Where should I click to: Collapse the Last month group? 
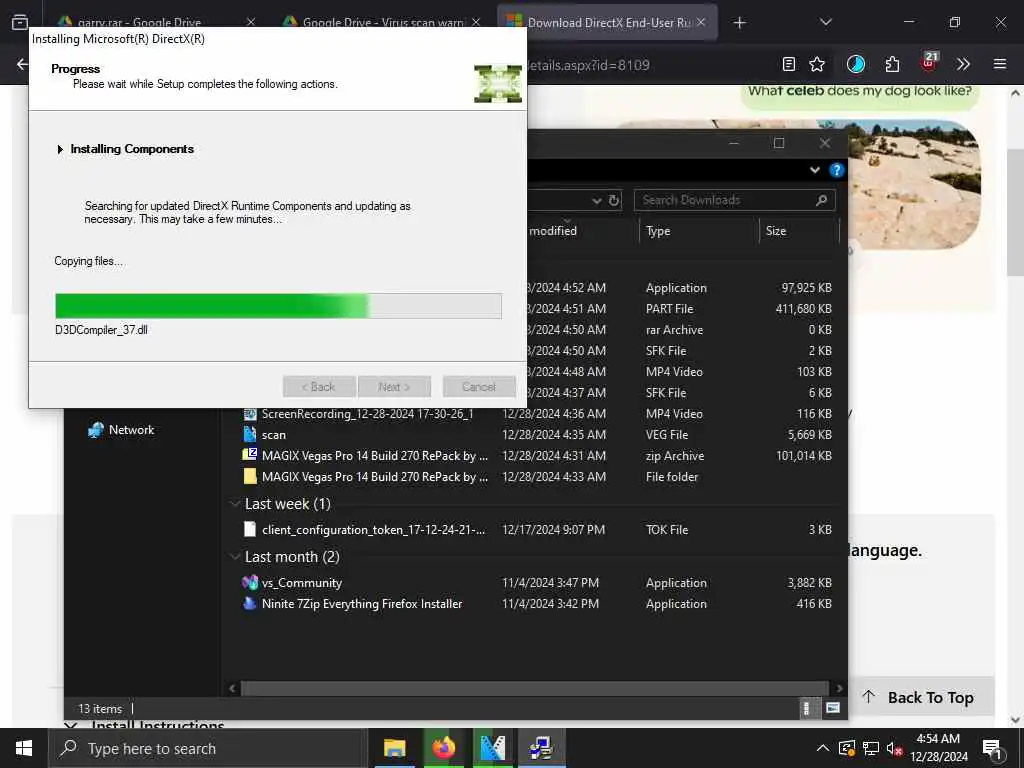click(x=234, y=556)
